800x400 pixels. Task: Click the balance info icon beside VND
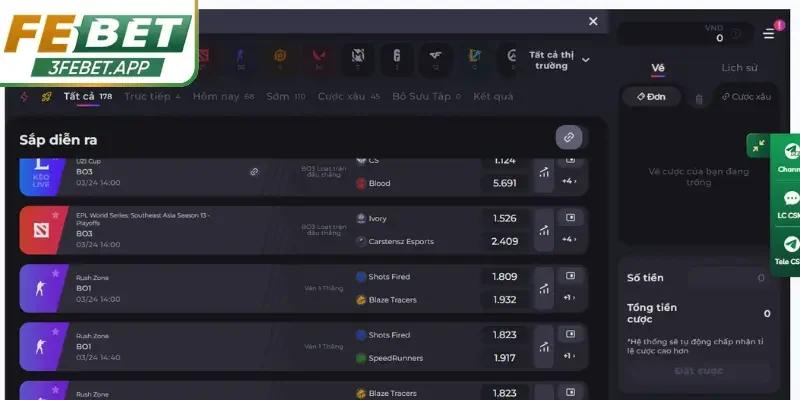[x=736, y=34]
